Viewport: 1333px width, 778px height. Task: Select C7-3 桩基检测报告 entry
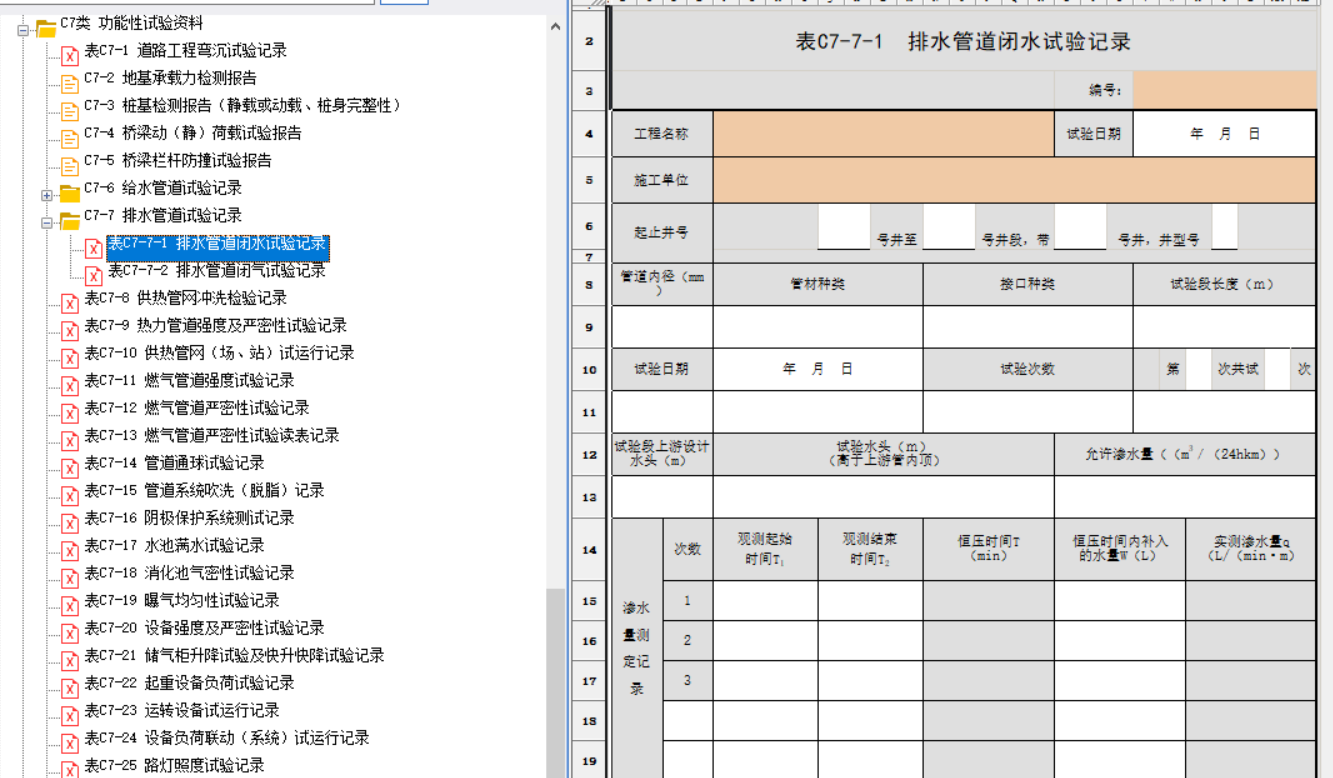point(243,105)
